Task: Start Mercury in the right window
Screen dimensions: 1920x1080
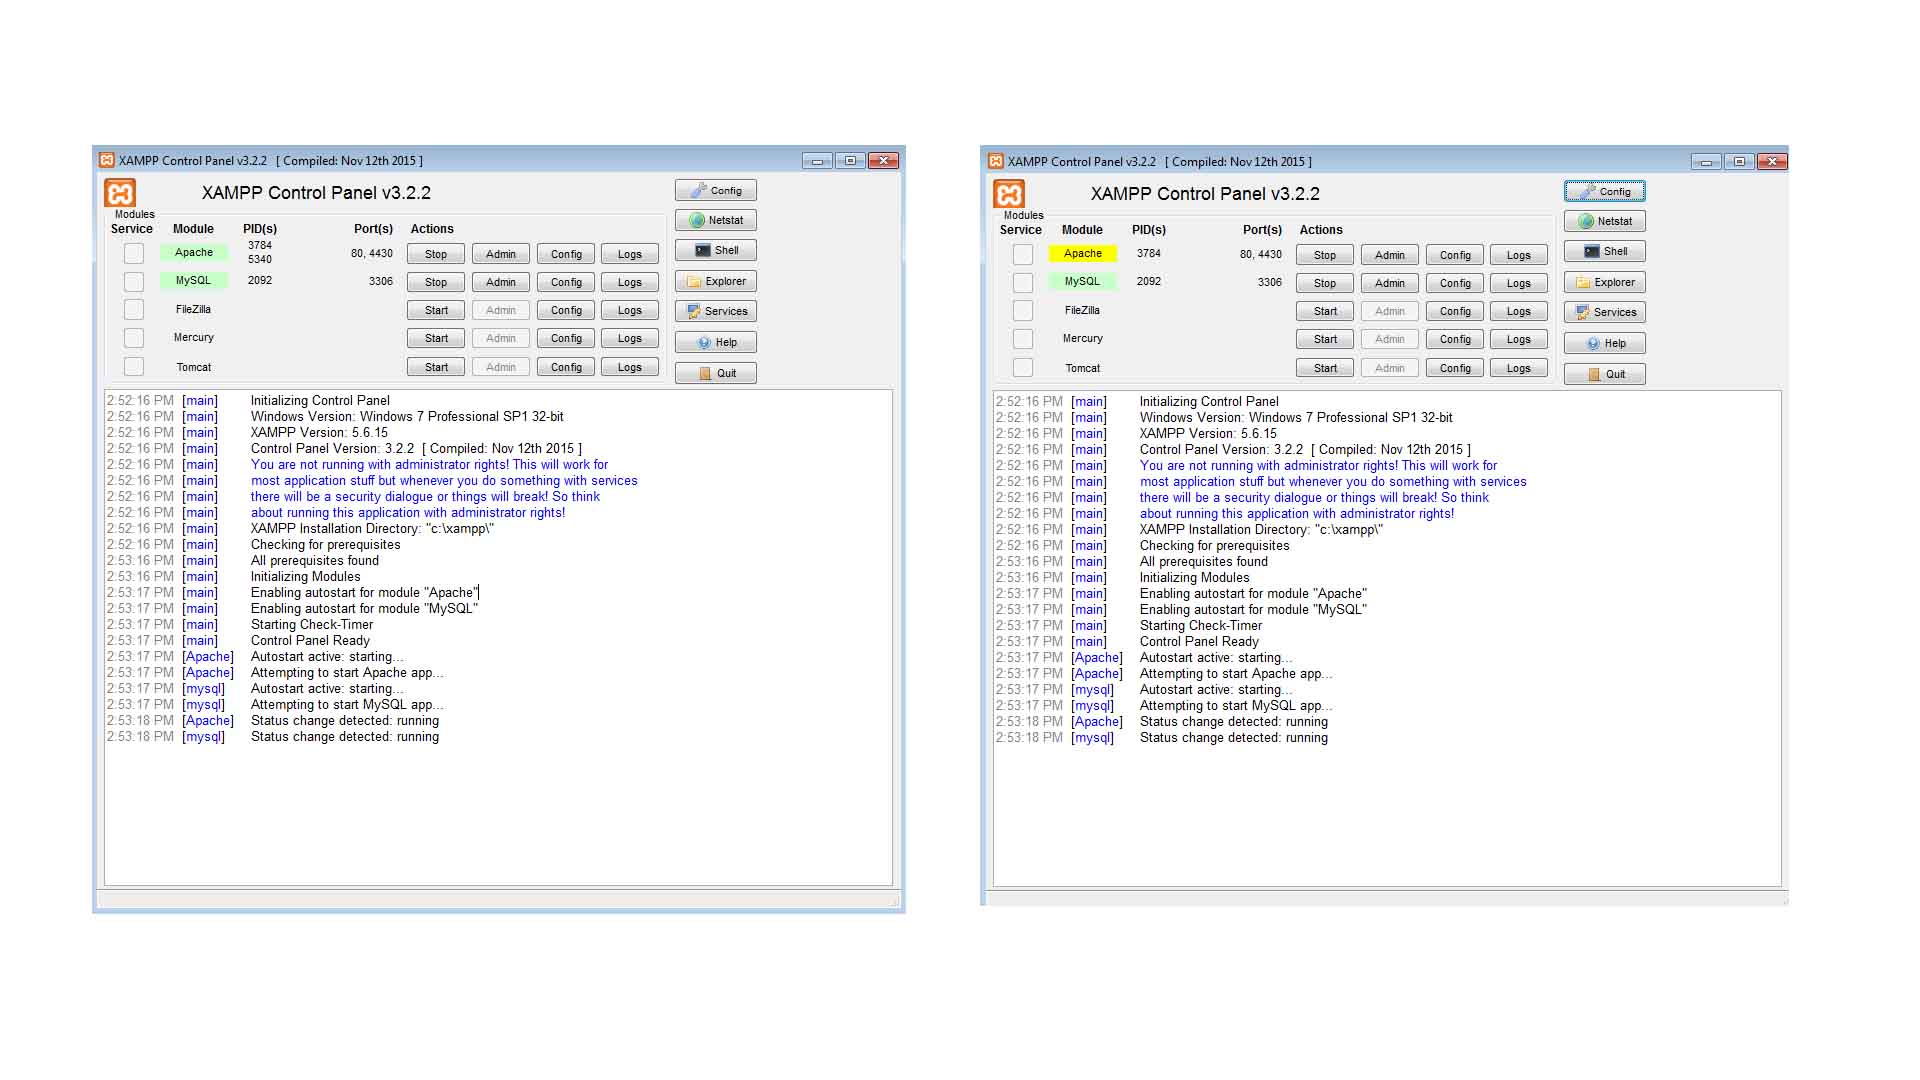Action: pos(1325,339)
